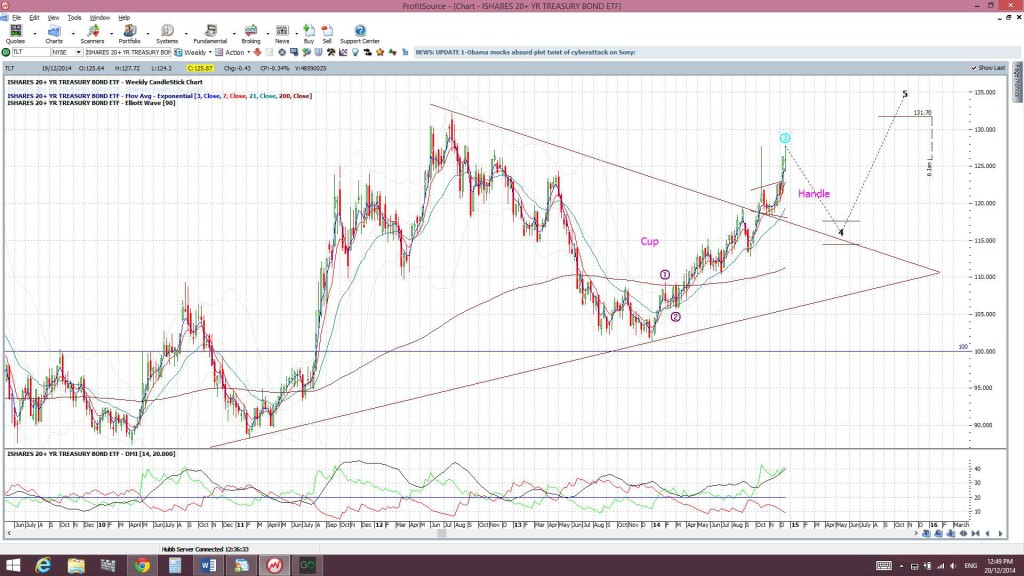
Task: Open the Systems tool
Action: [167, 34]
